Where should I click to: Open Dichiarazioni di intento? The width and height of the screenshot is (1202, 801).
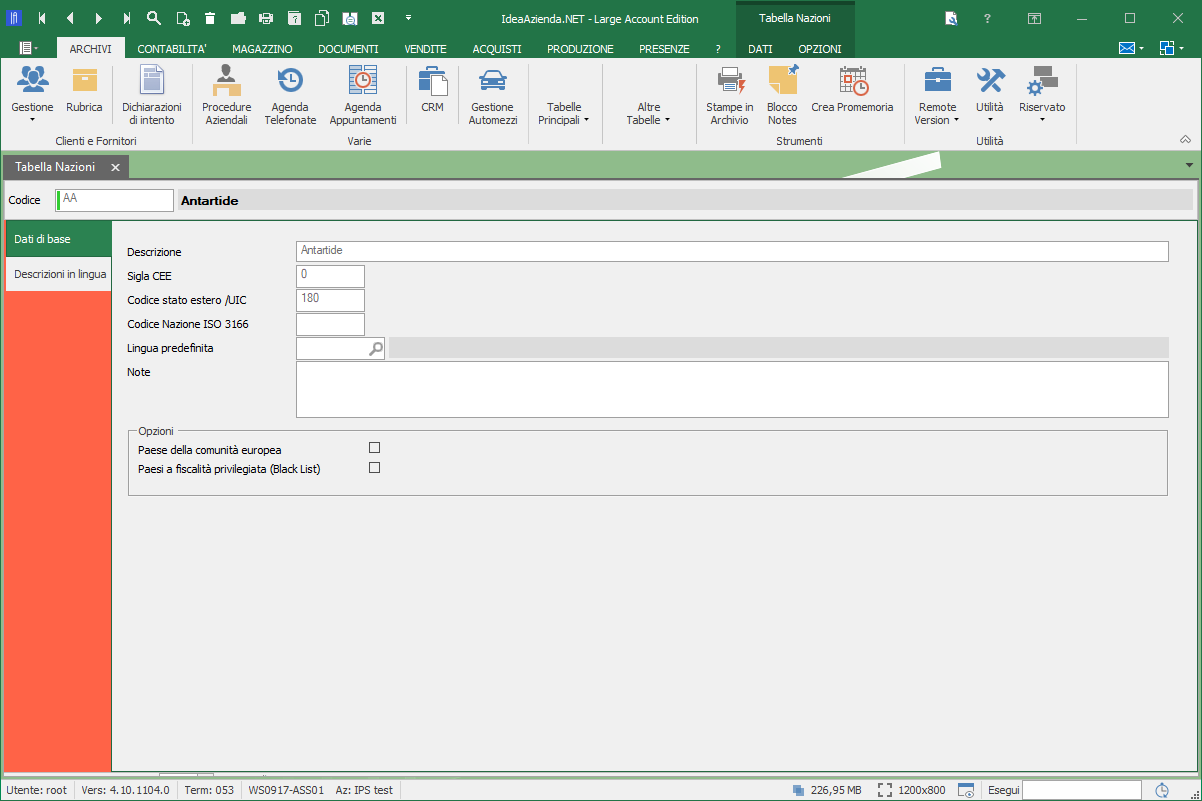(x=151, y=97)
